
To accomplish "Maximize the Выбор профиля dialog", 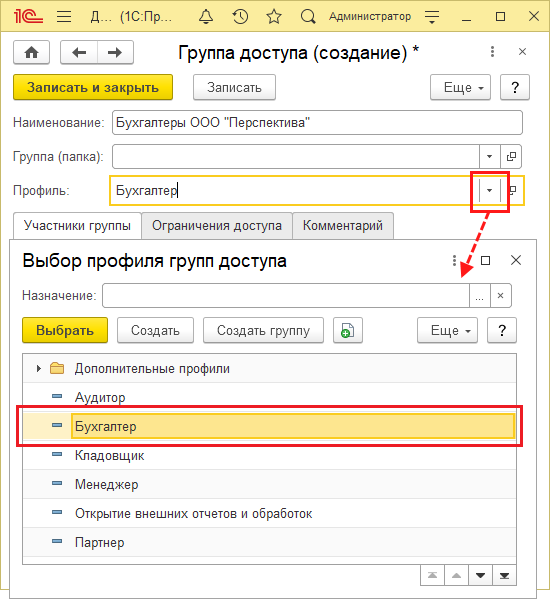I will coord(485,261).
